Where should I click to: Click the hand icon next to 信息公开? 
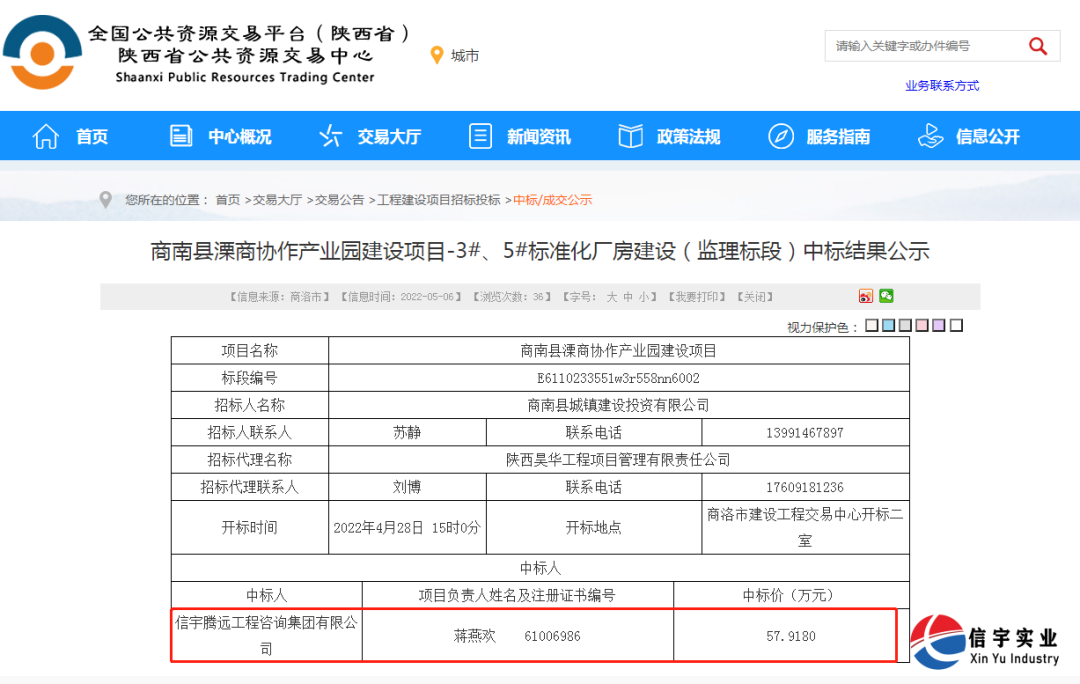(x=929, y=135)
